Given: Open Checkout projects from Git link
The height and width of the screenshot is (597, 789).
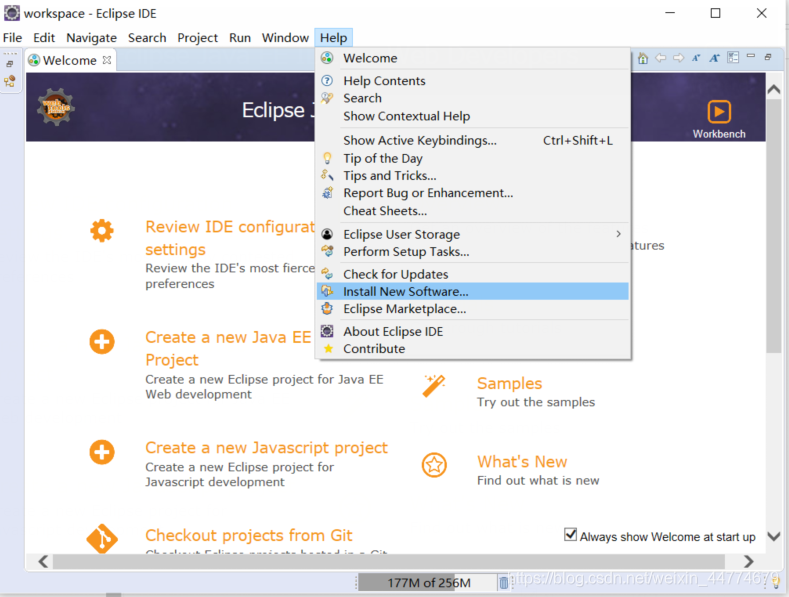Looking at the screenshot, I should [249, 535].
